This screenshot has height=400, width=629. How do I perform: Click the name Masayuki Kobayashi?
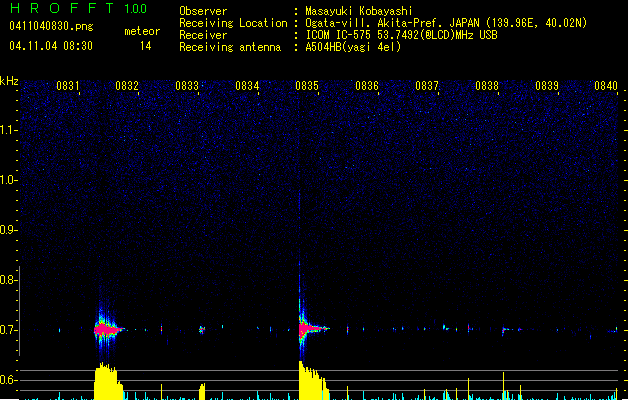tap(359, 11)
